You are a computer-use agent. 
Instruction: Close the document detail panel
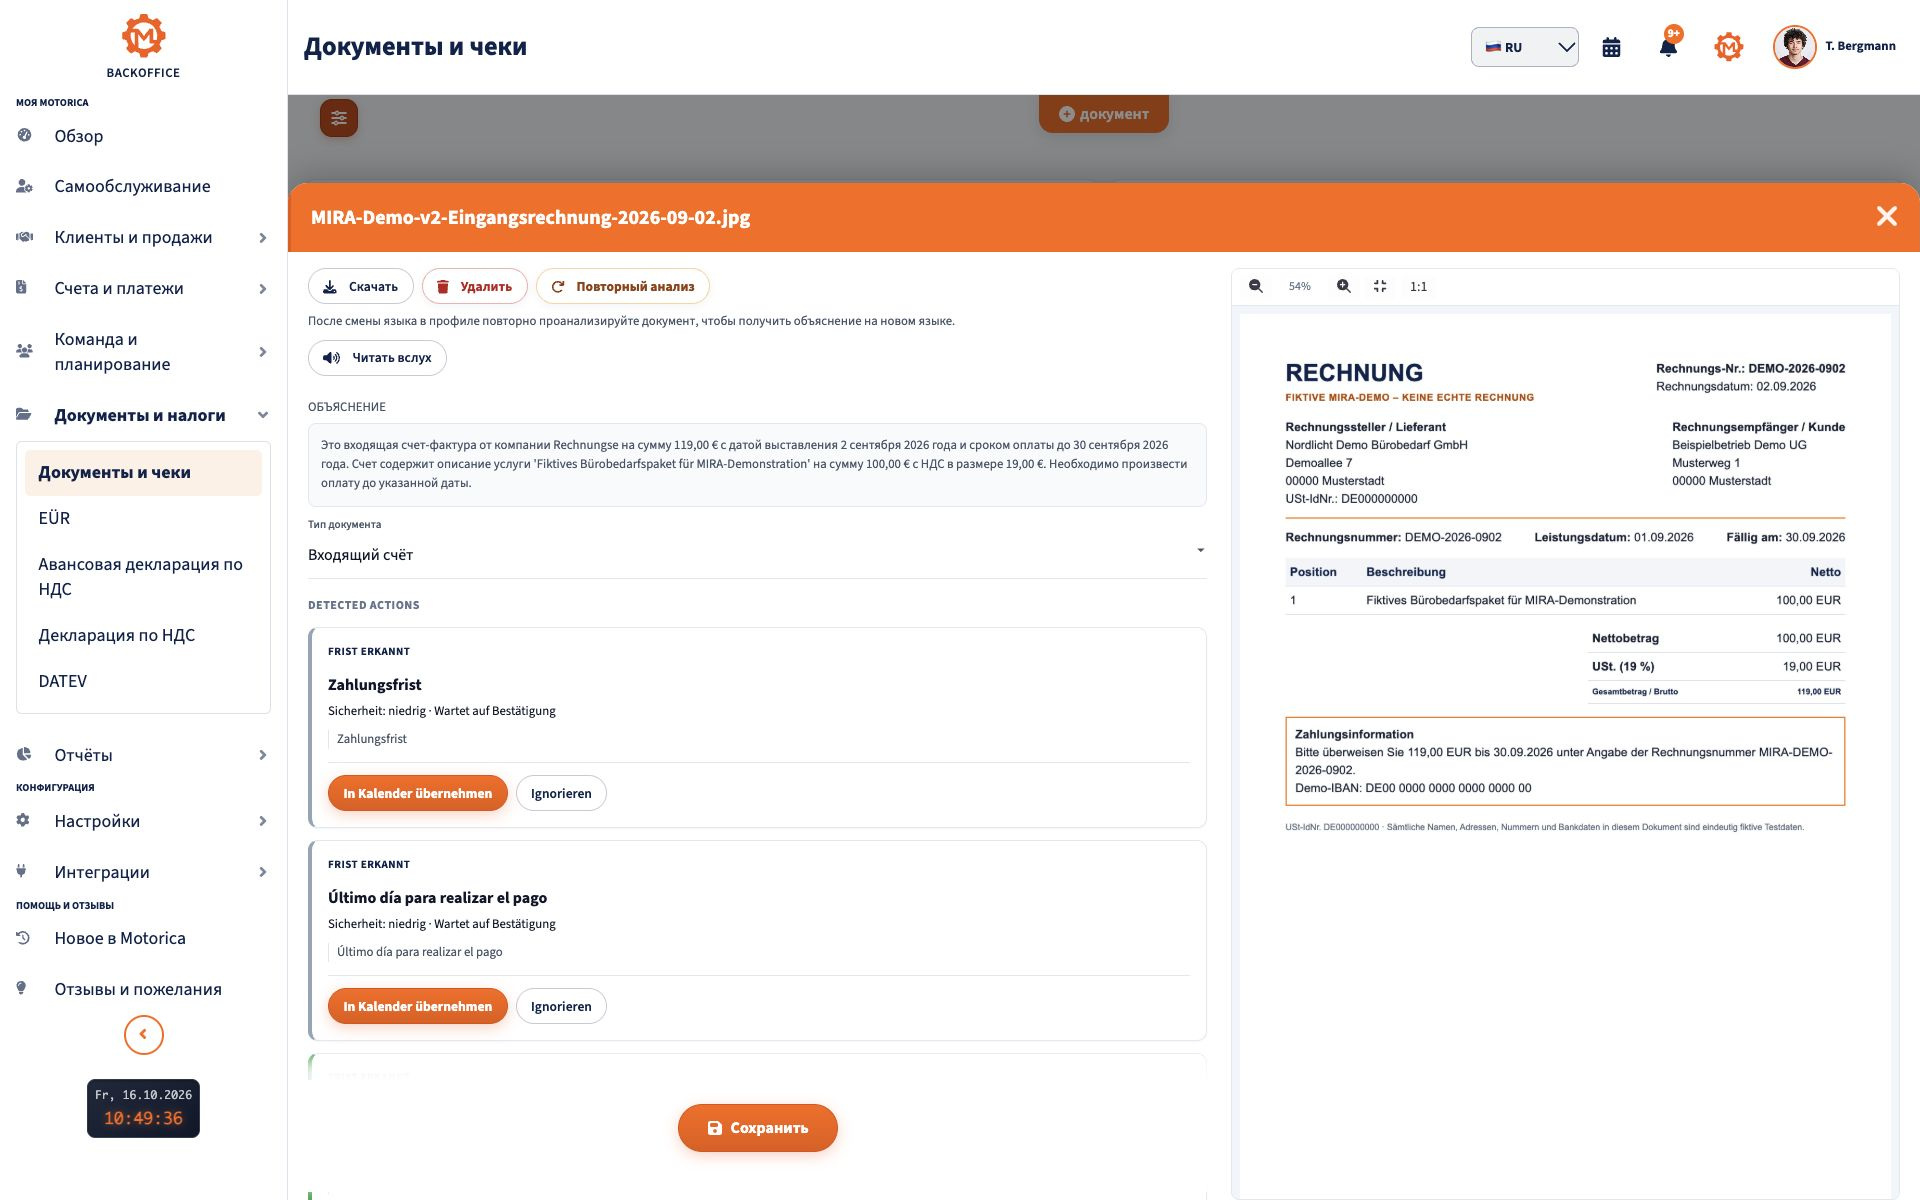click(1886, 216)
